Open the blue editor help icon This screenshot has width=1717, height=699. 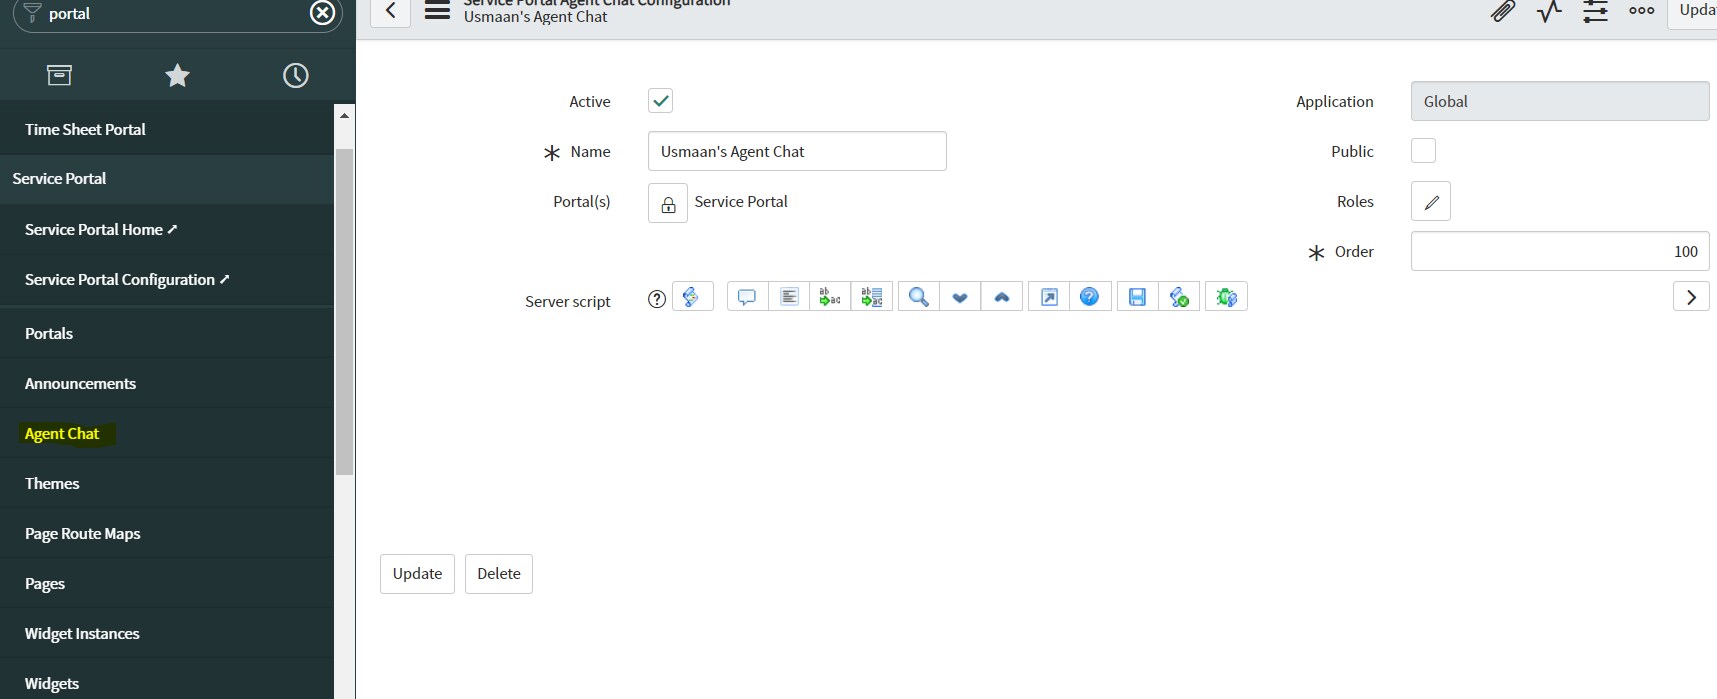tap(1090, 297)
